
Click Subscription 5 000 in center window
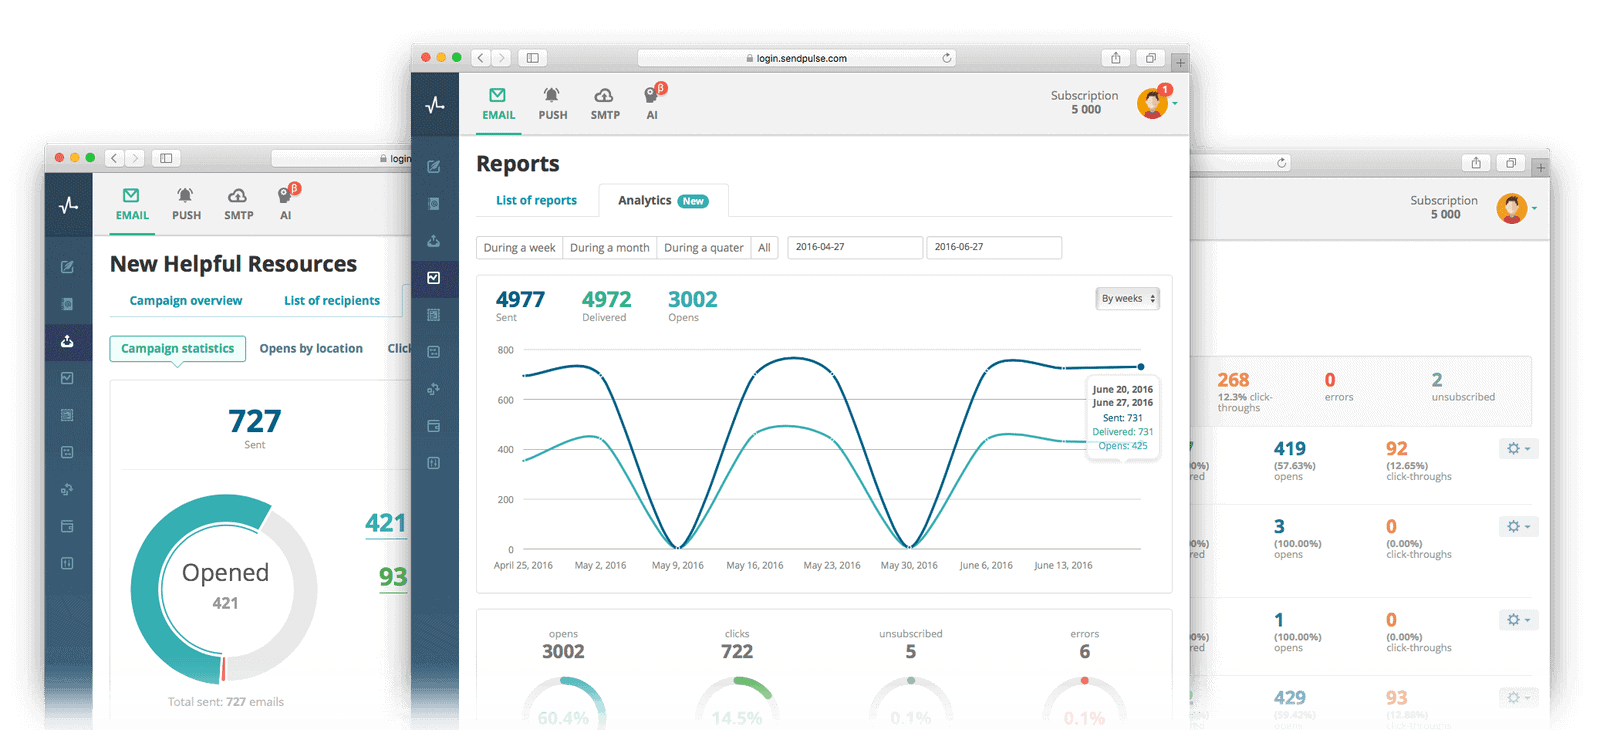point(1085,102)
